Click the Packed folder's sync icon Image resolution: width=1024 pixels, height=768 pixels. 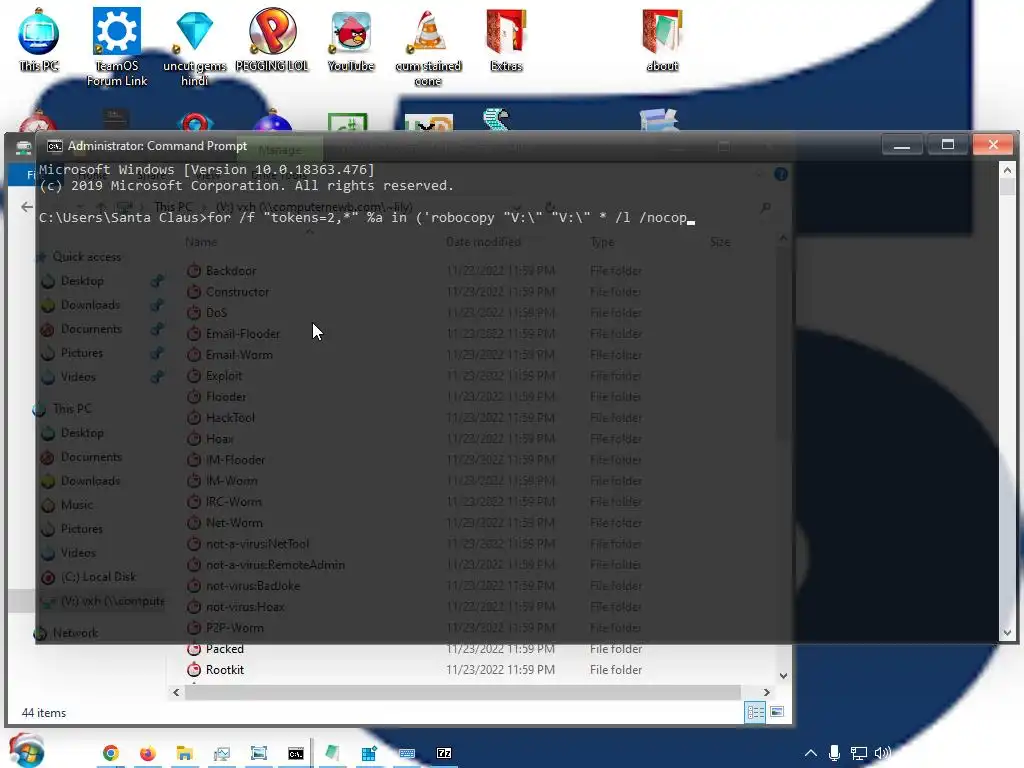[194, 648]
